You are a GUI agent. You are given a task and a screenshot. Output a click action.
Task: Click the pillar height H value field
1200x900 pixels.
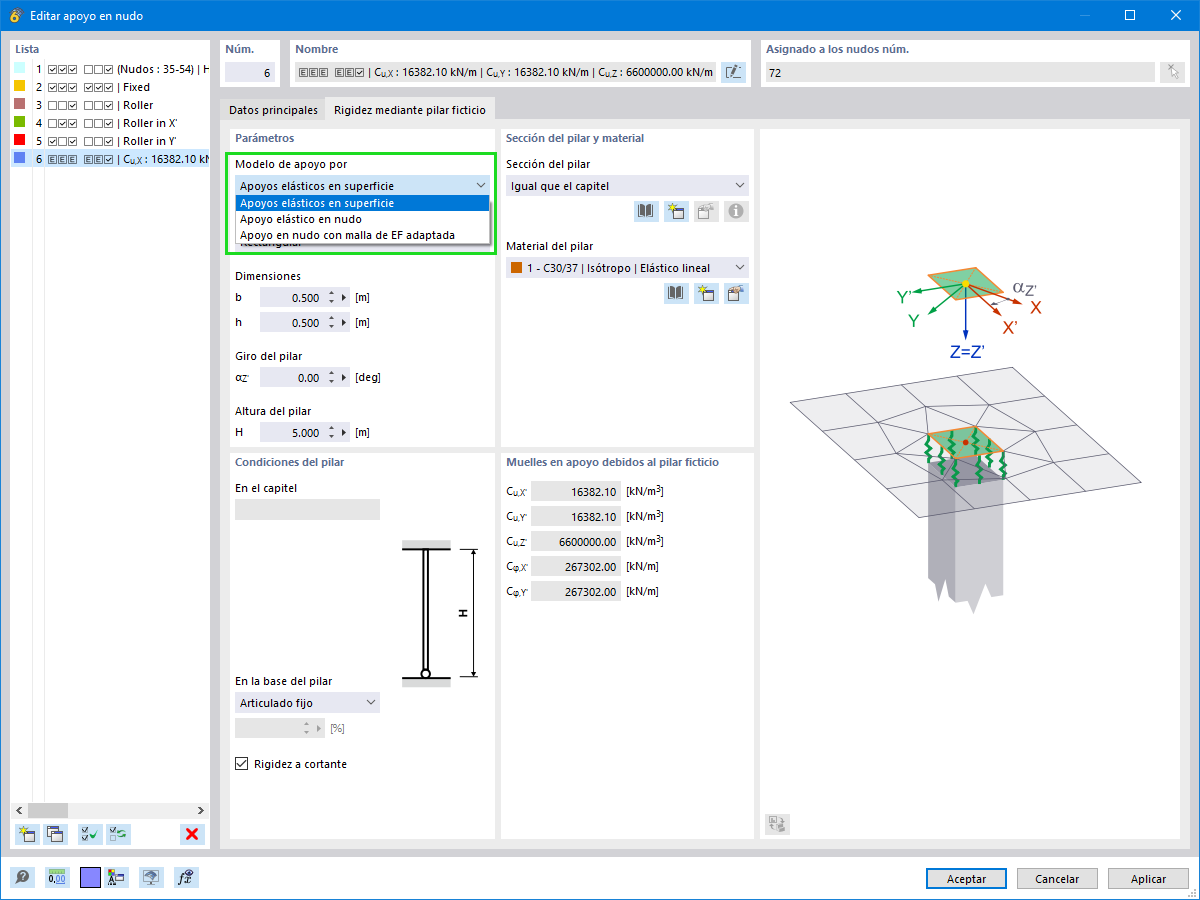(291, 433)
